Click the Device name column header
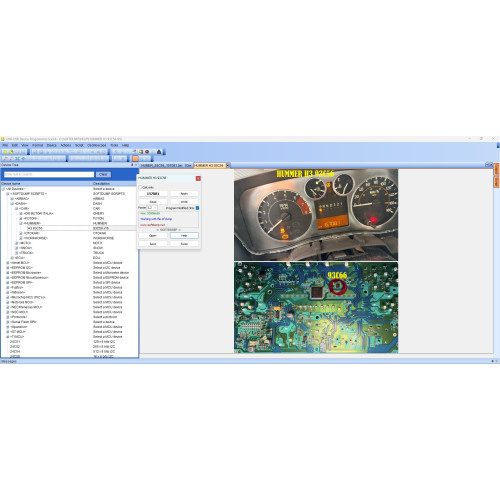Viewport: 500px width, 500px height. (45, 184)
